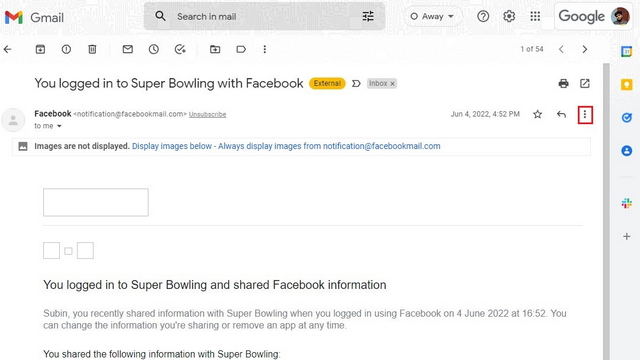Print this email
This screenshot has height=360, width=640.
click(x=564, y=84)
